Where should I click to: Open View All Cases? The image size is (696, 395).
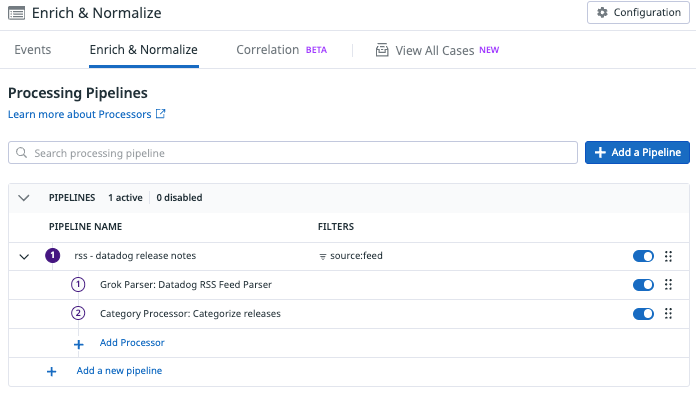pos(437,50)
